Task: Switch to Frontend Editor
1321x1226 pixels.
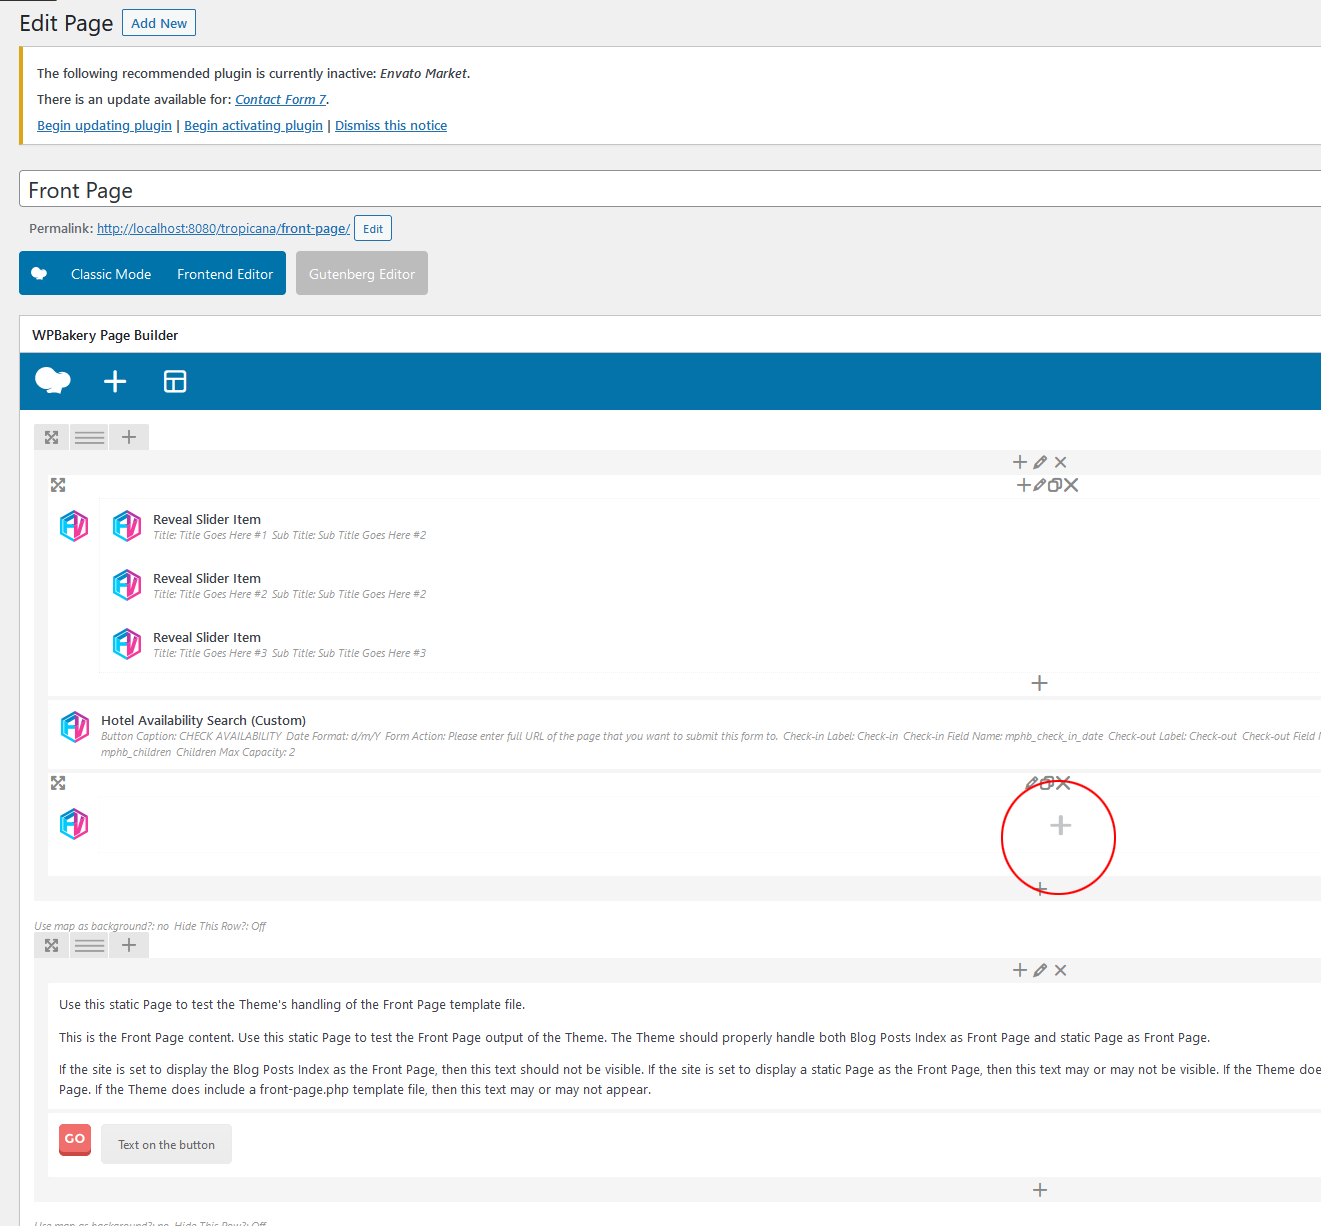Action: click(225, 274)
